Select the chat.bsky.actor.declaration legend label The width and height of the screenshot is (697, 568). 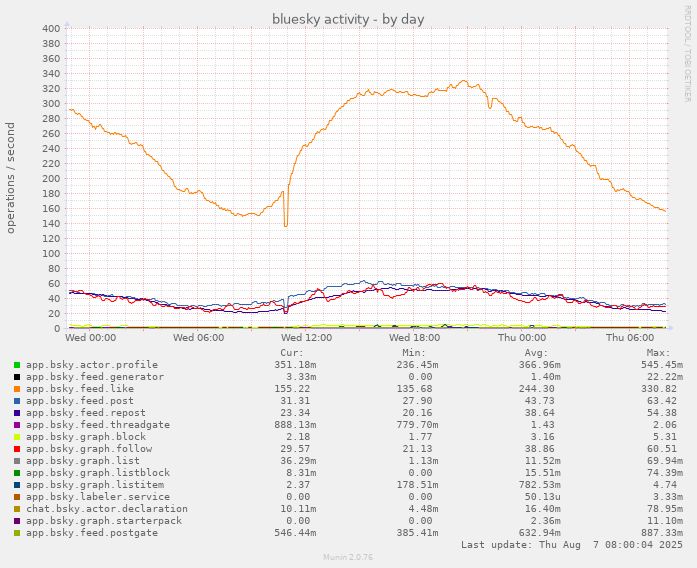pos(107,509)
